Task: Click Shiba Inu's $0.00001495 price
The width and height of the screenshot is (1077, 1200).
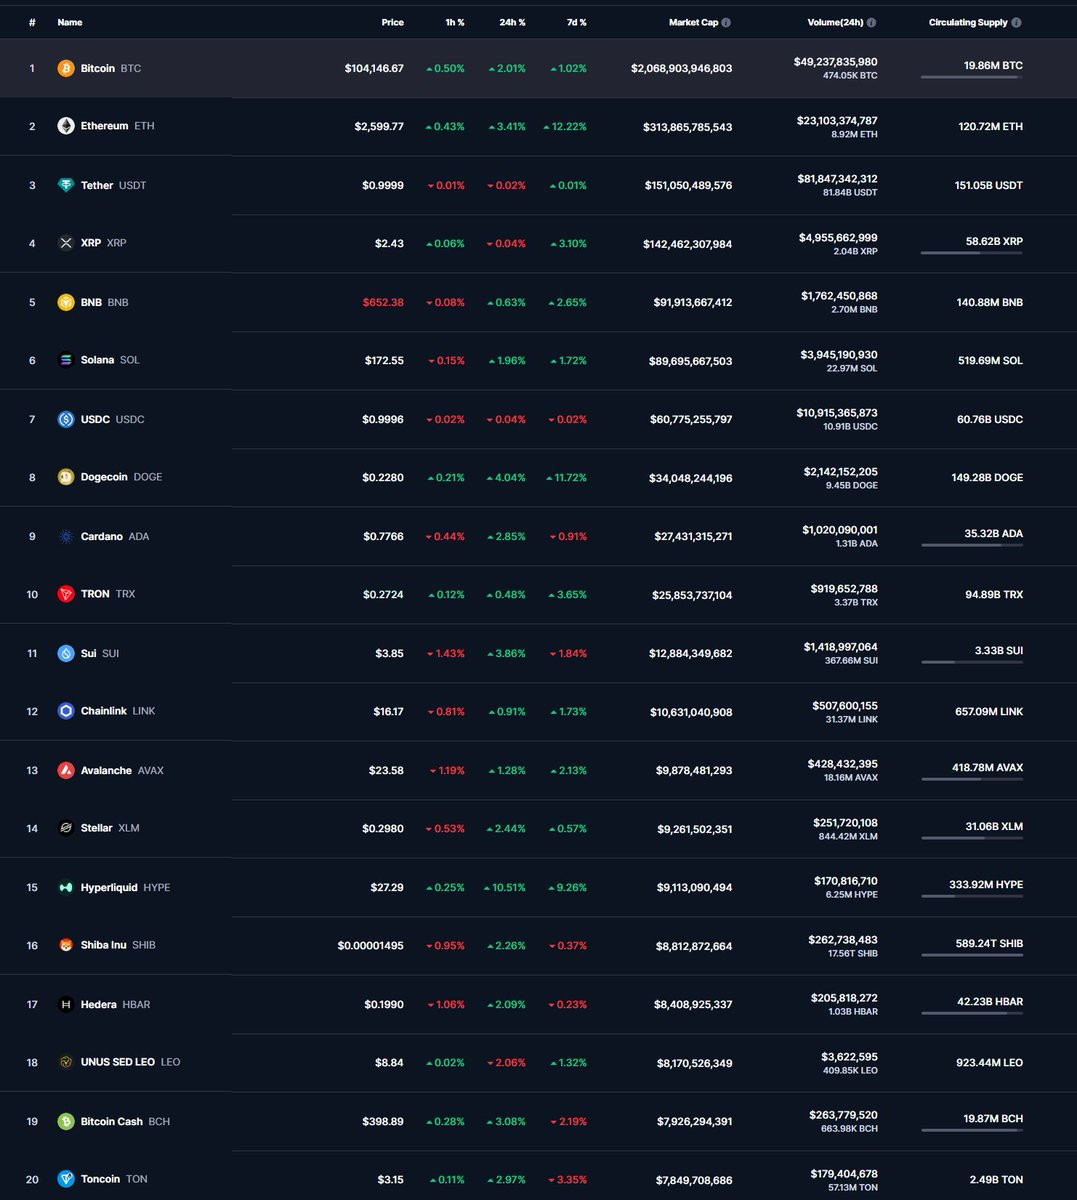Action: 371,945
